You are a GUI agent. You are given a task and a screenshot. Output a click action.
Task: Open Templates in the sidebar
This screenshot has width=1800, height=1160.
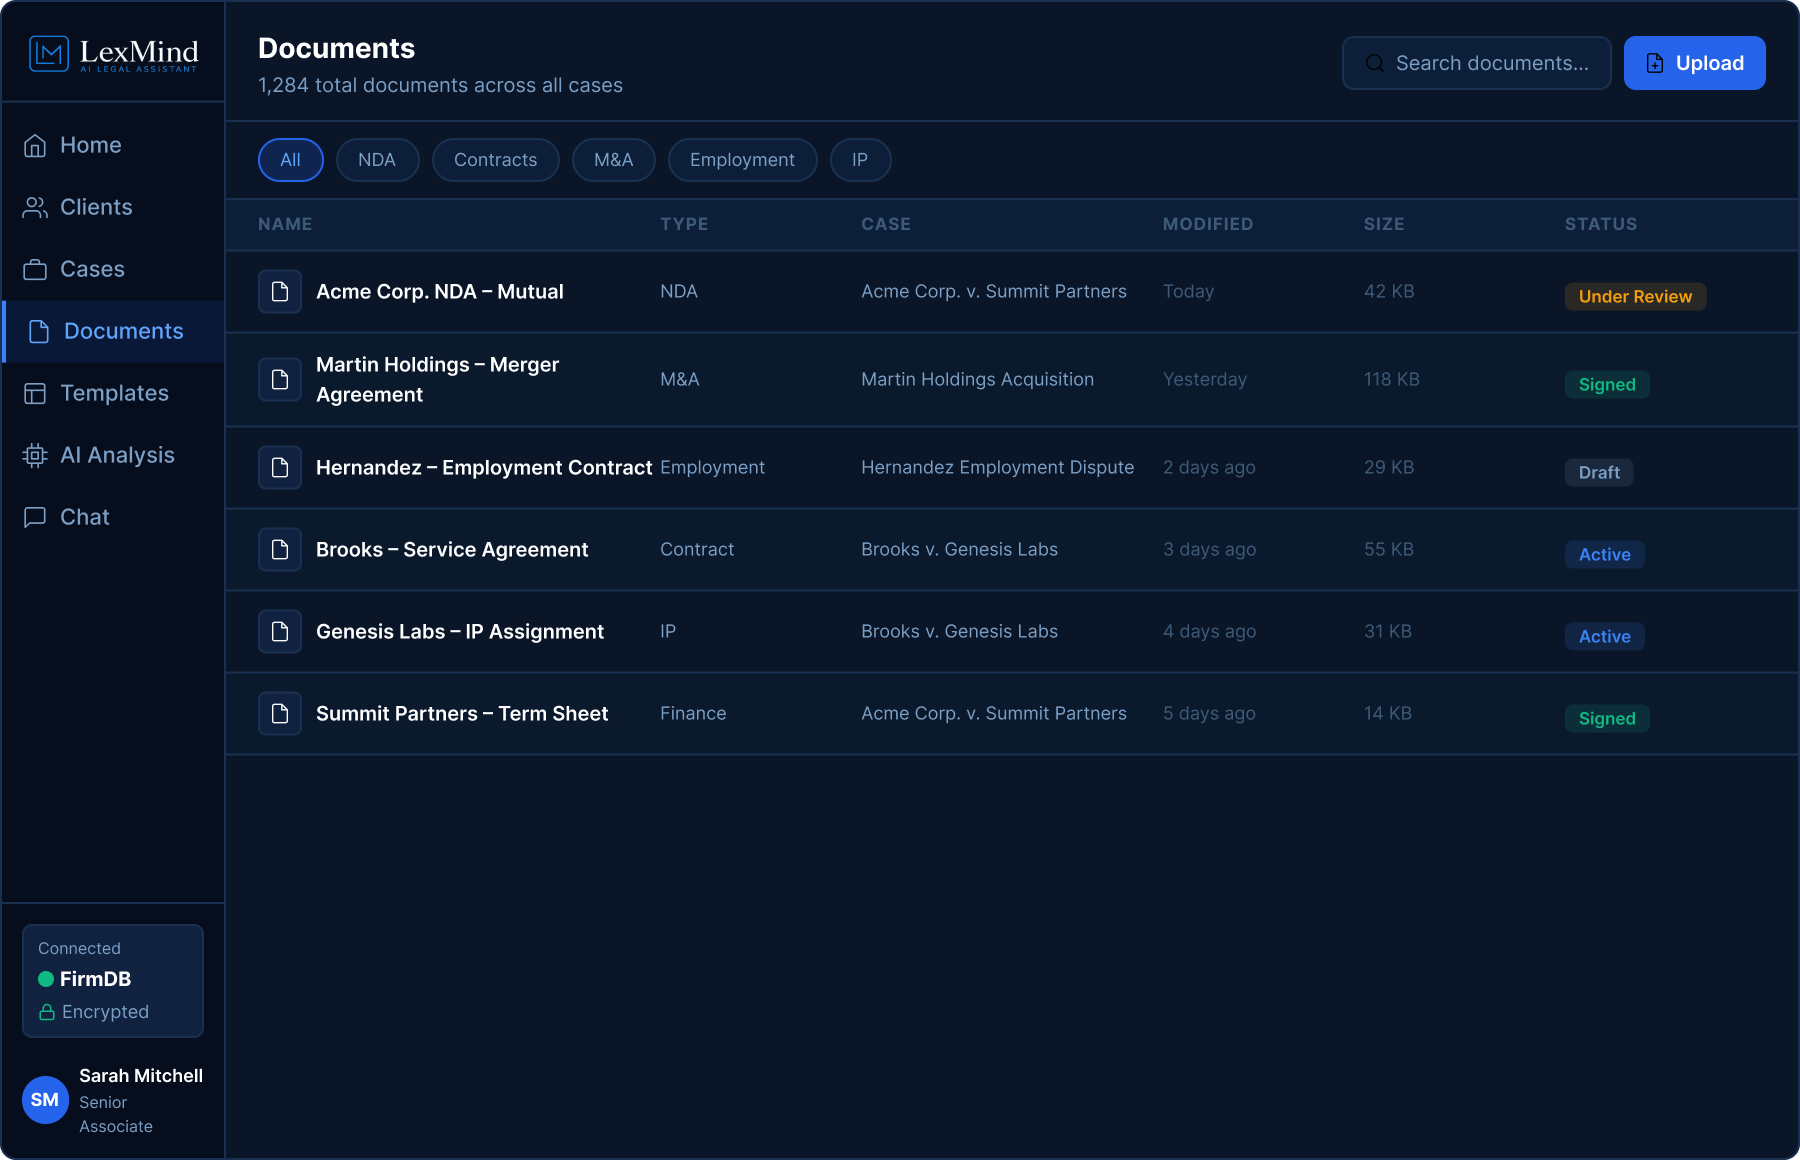[x=113, y=394]
